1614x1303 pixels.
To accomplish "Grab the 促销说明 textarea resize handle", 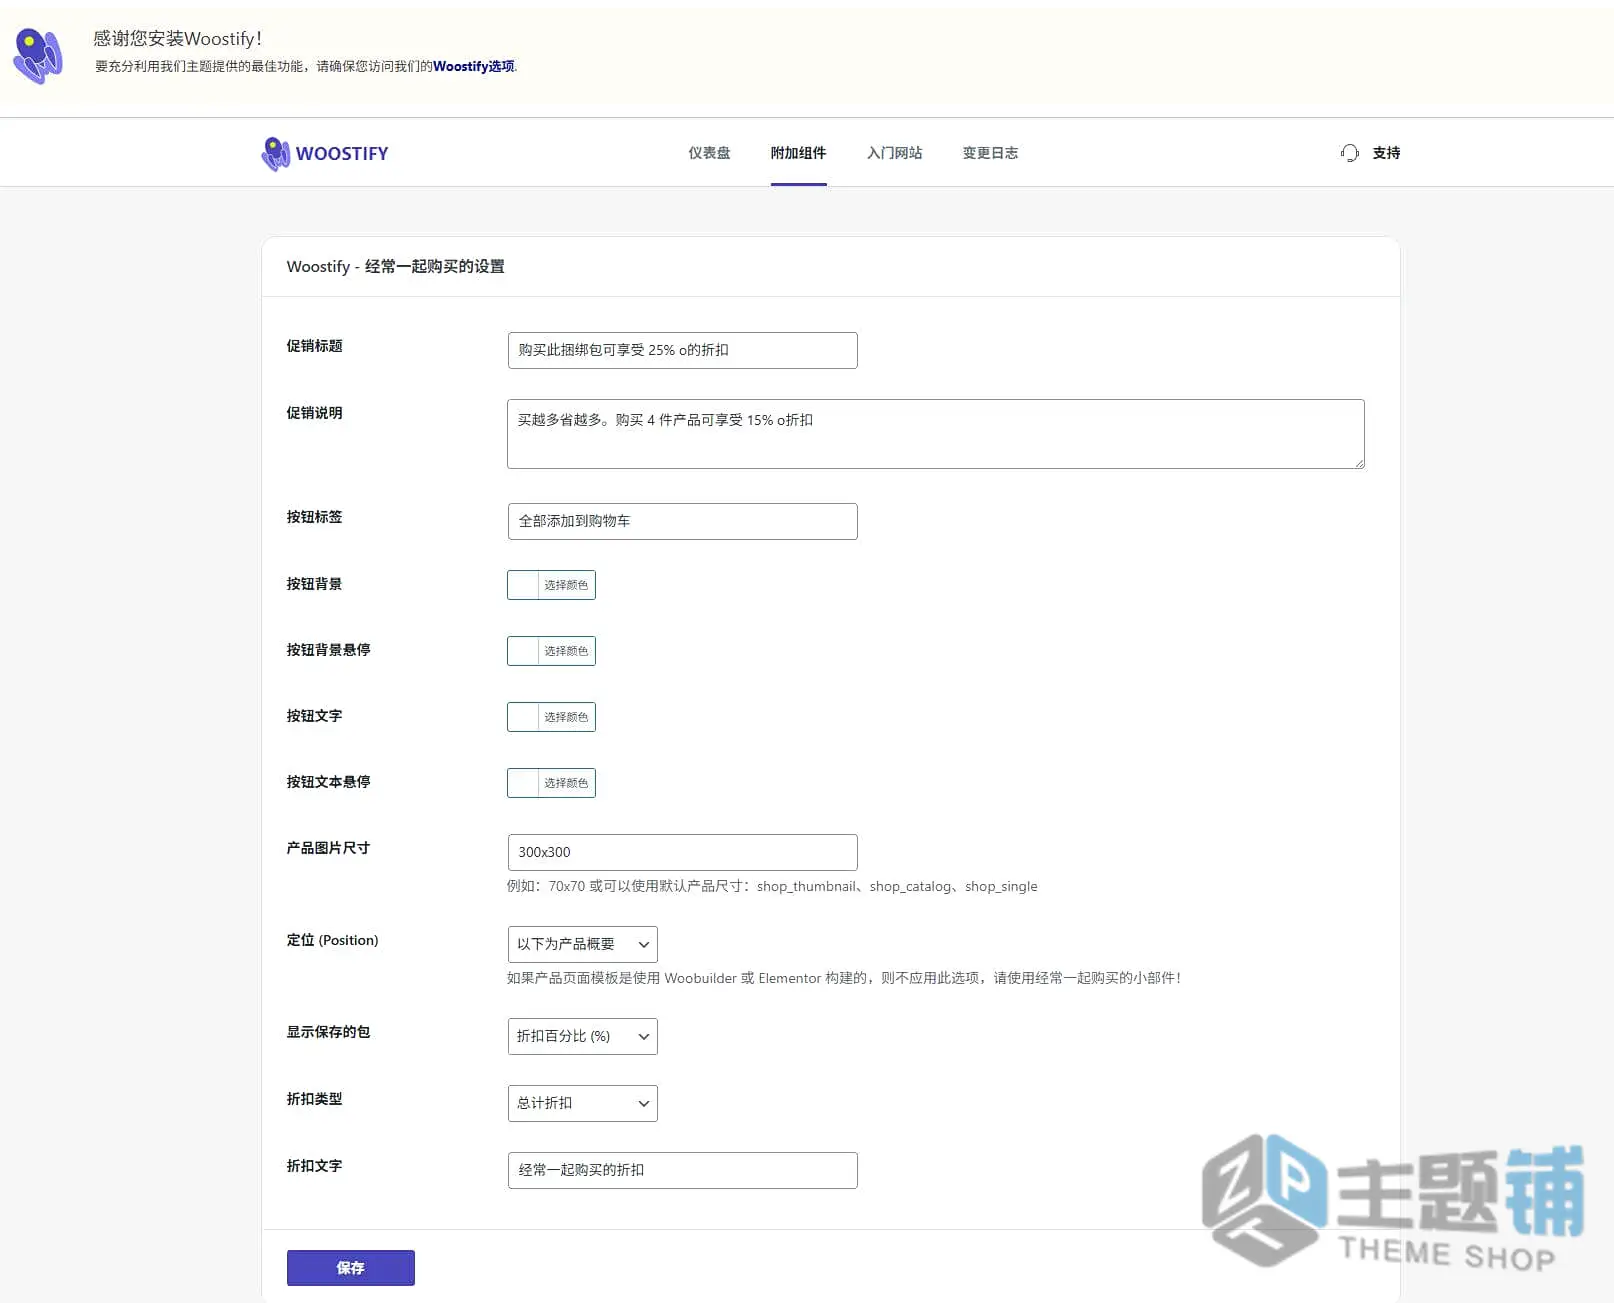I will tap(1359, 463).
